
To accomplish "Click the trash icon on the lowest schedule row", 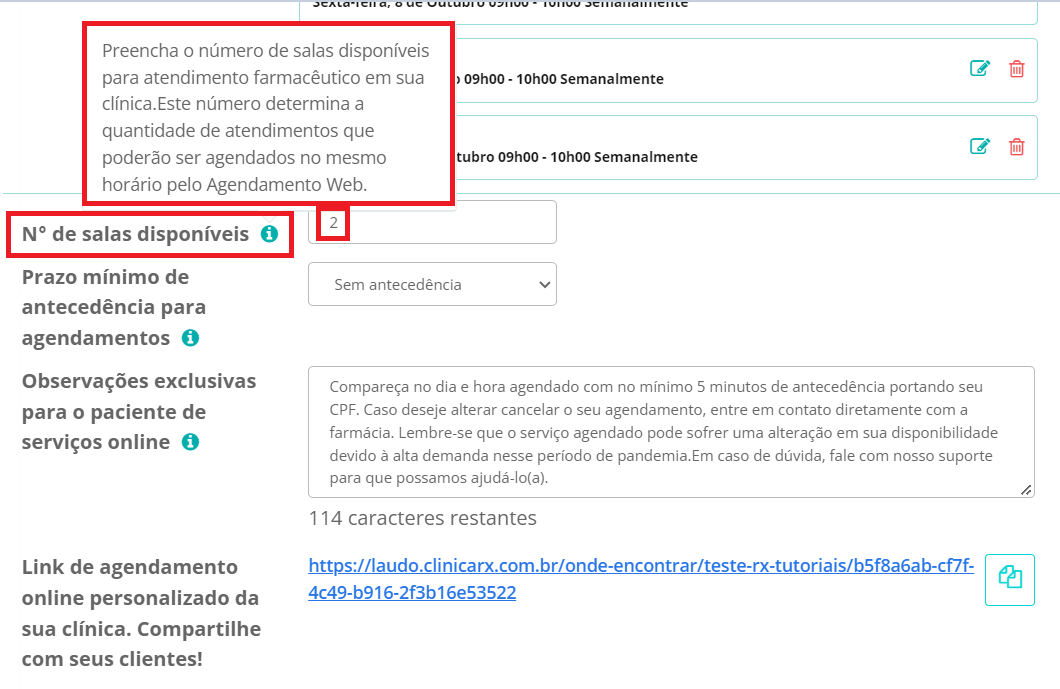I will (1017, 147).
